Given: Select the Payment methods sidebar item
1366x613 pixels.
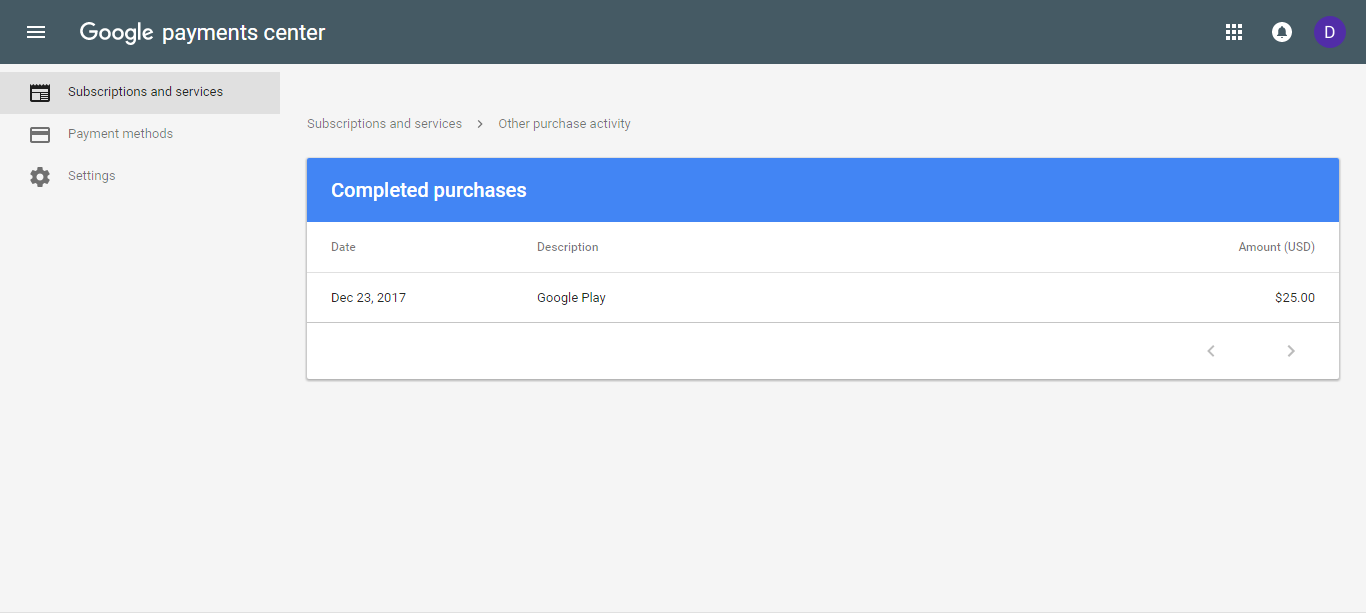Looking at the screenshot, I should (120, 133).
